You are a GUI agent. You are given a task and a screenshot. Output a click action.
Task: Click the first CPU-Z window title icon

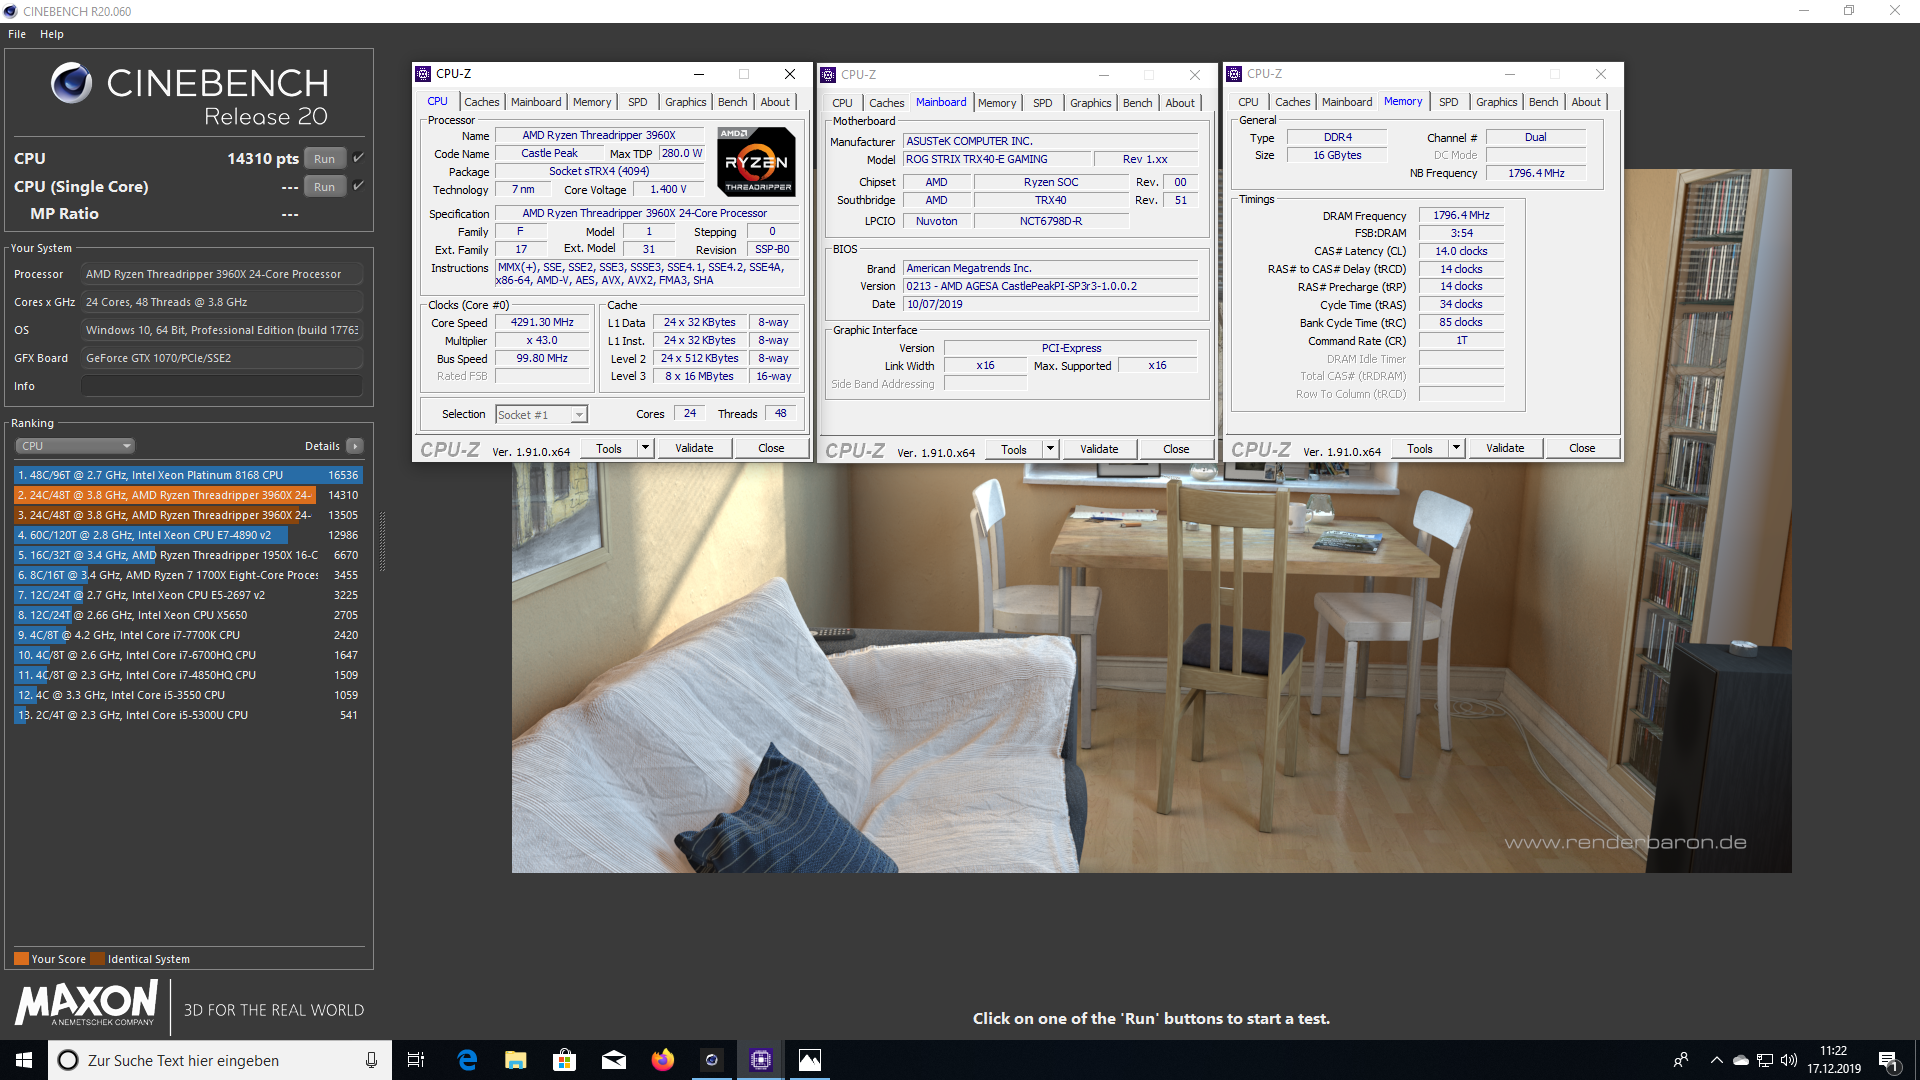coord(423,74)
